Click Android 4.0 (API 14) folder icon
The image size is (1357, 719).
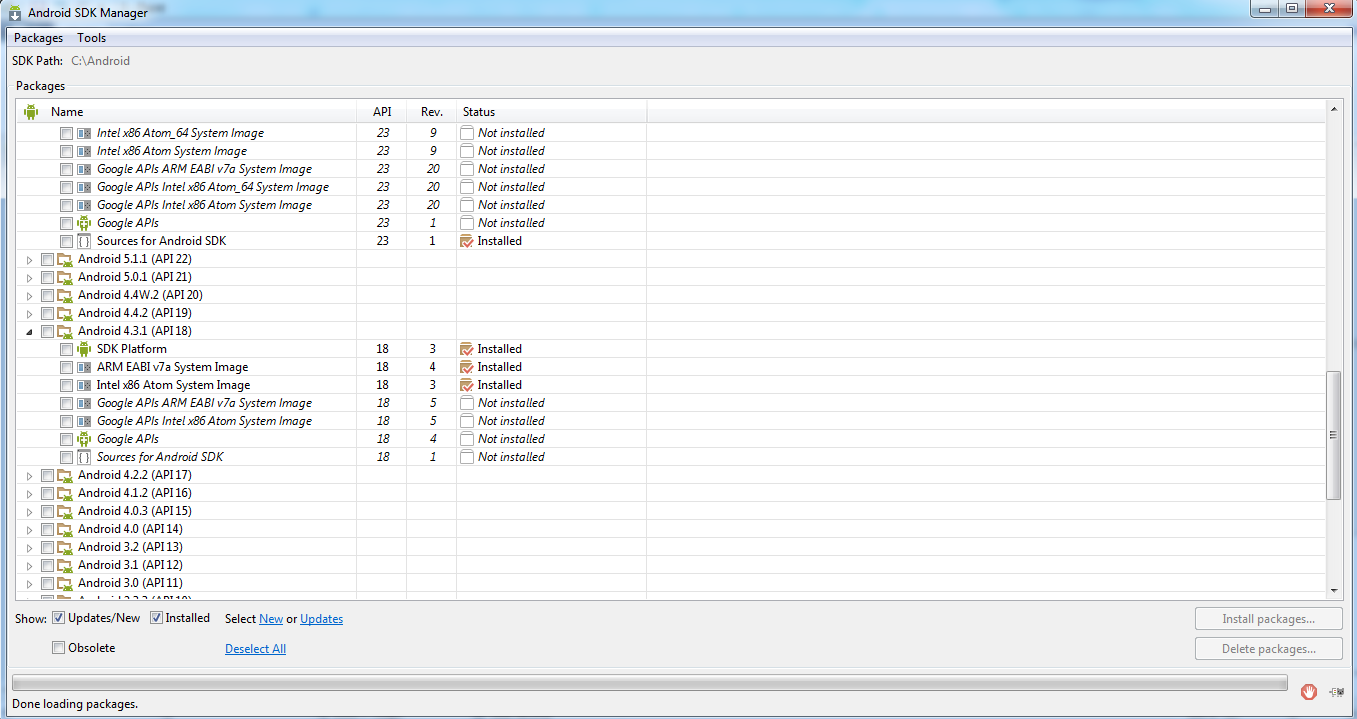65,529
